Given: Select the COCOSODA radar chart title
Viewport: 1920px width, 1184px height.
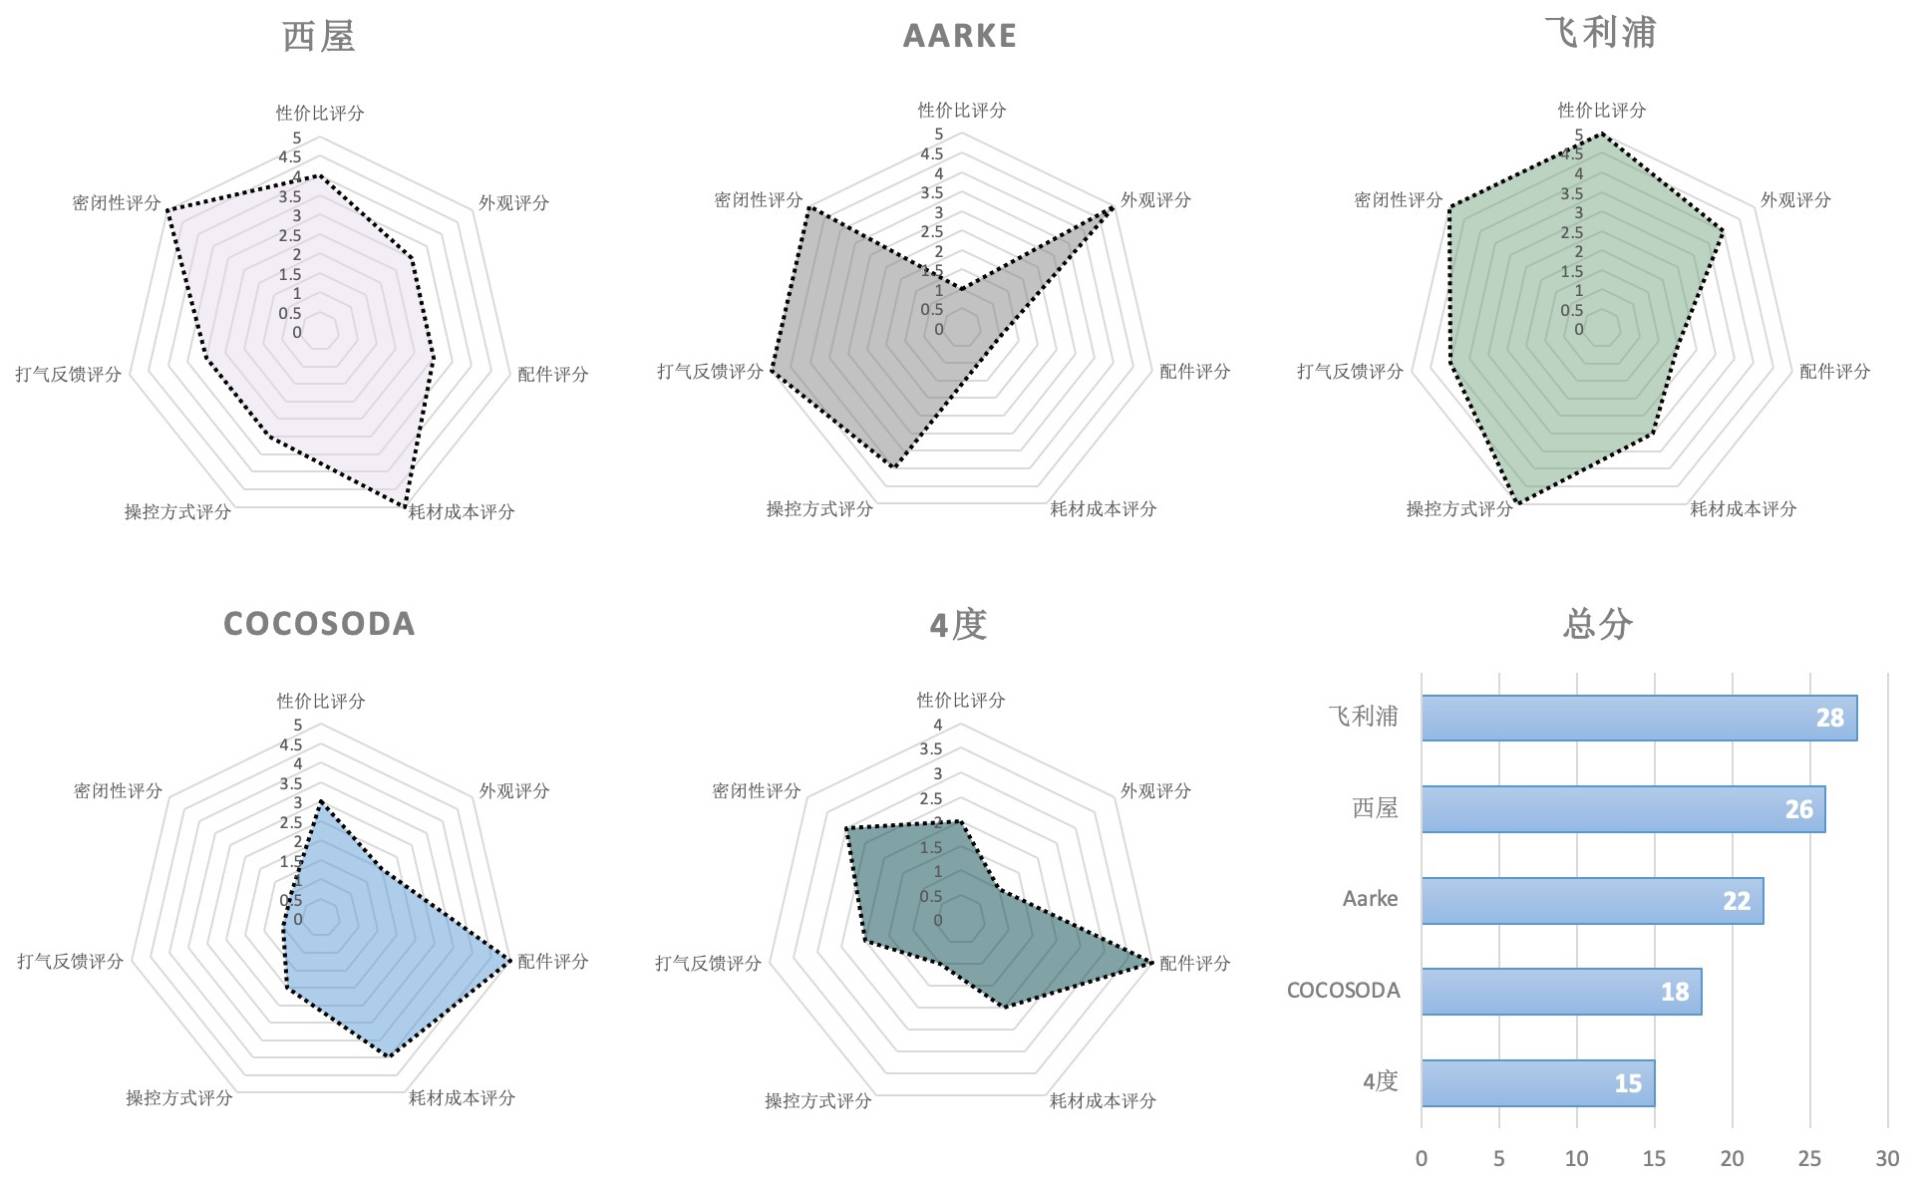Looking at the screenshot, I should pos(319,624).
